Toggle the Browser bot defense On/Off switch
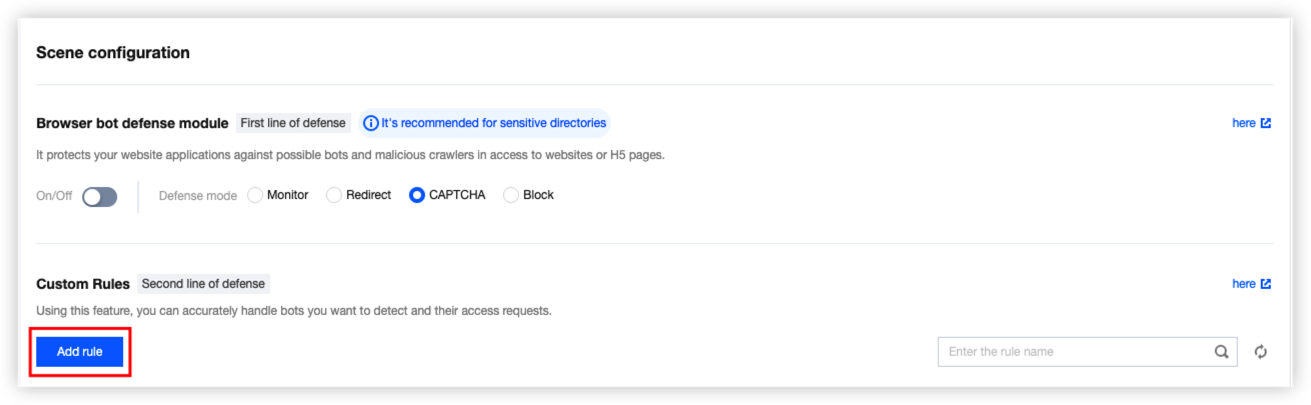The height and width of the screenshot is (405, 1311). 99,196
